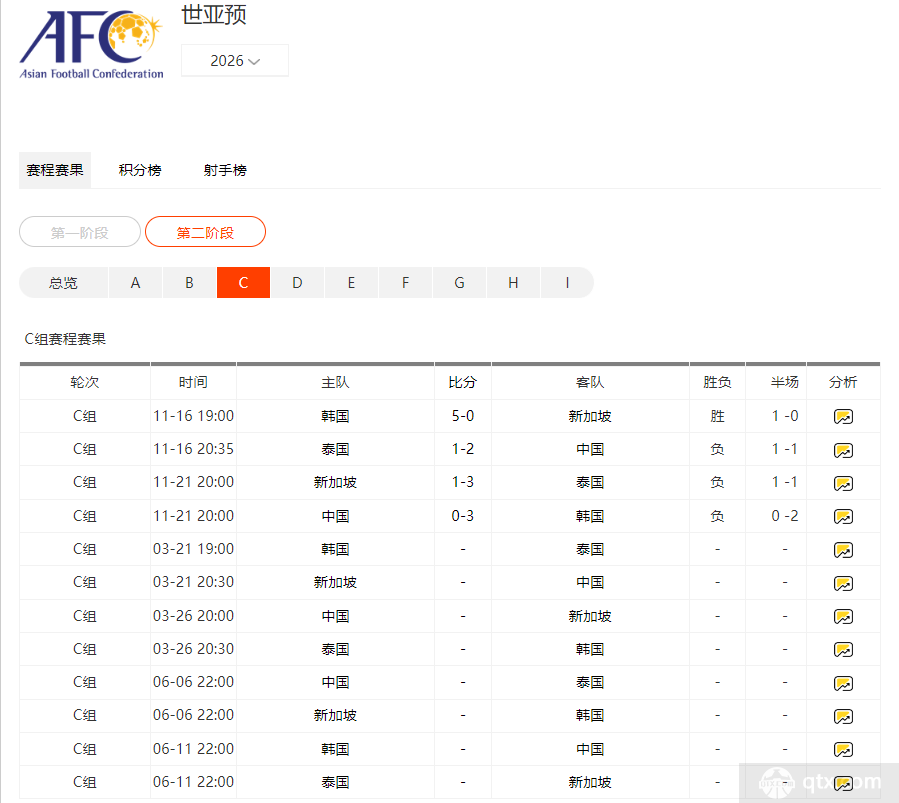Screen dimensions: 899x803
Task: Open analysis for 韩国 5-0 新加坡 match
Action: (x=843, y=416)
